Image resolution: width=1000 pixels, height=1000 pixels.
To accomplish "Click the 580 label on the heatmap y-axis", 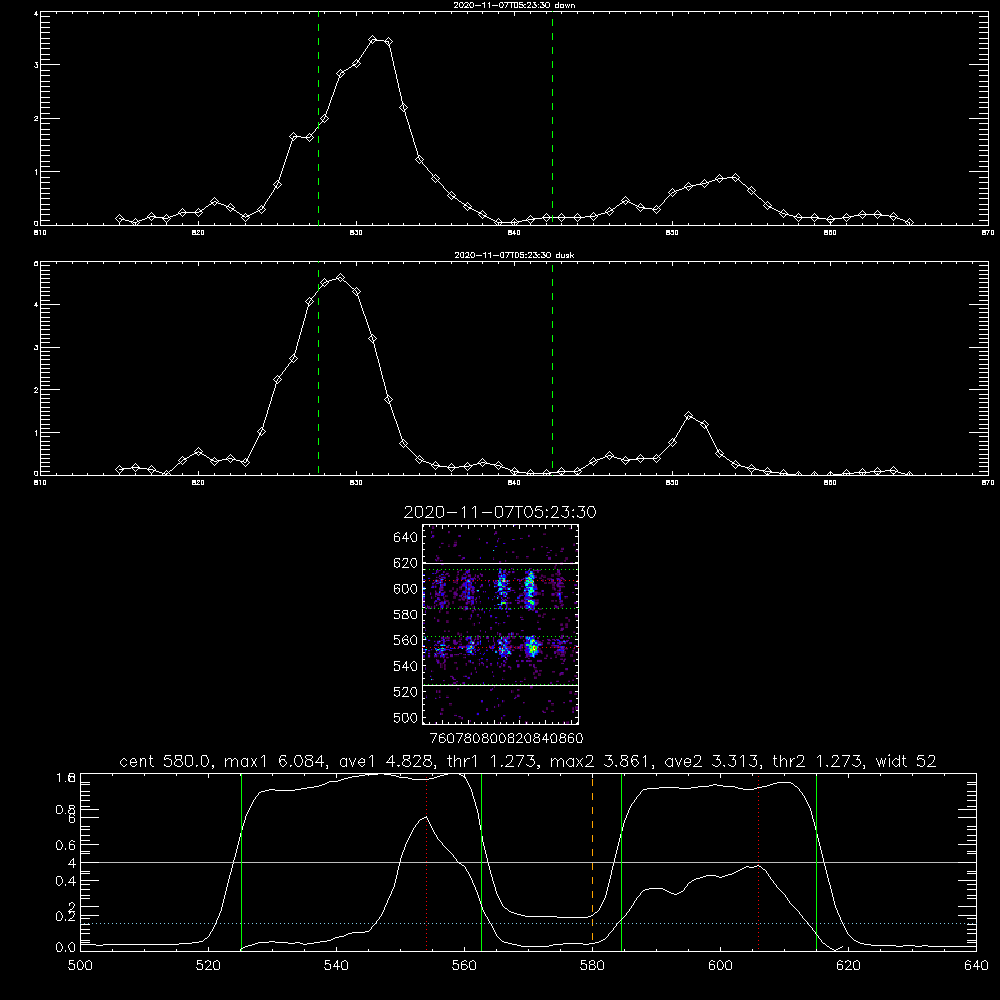I will [x=405, y=615].
